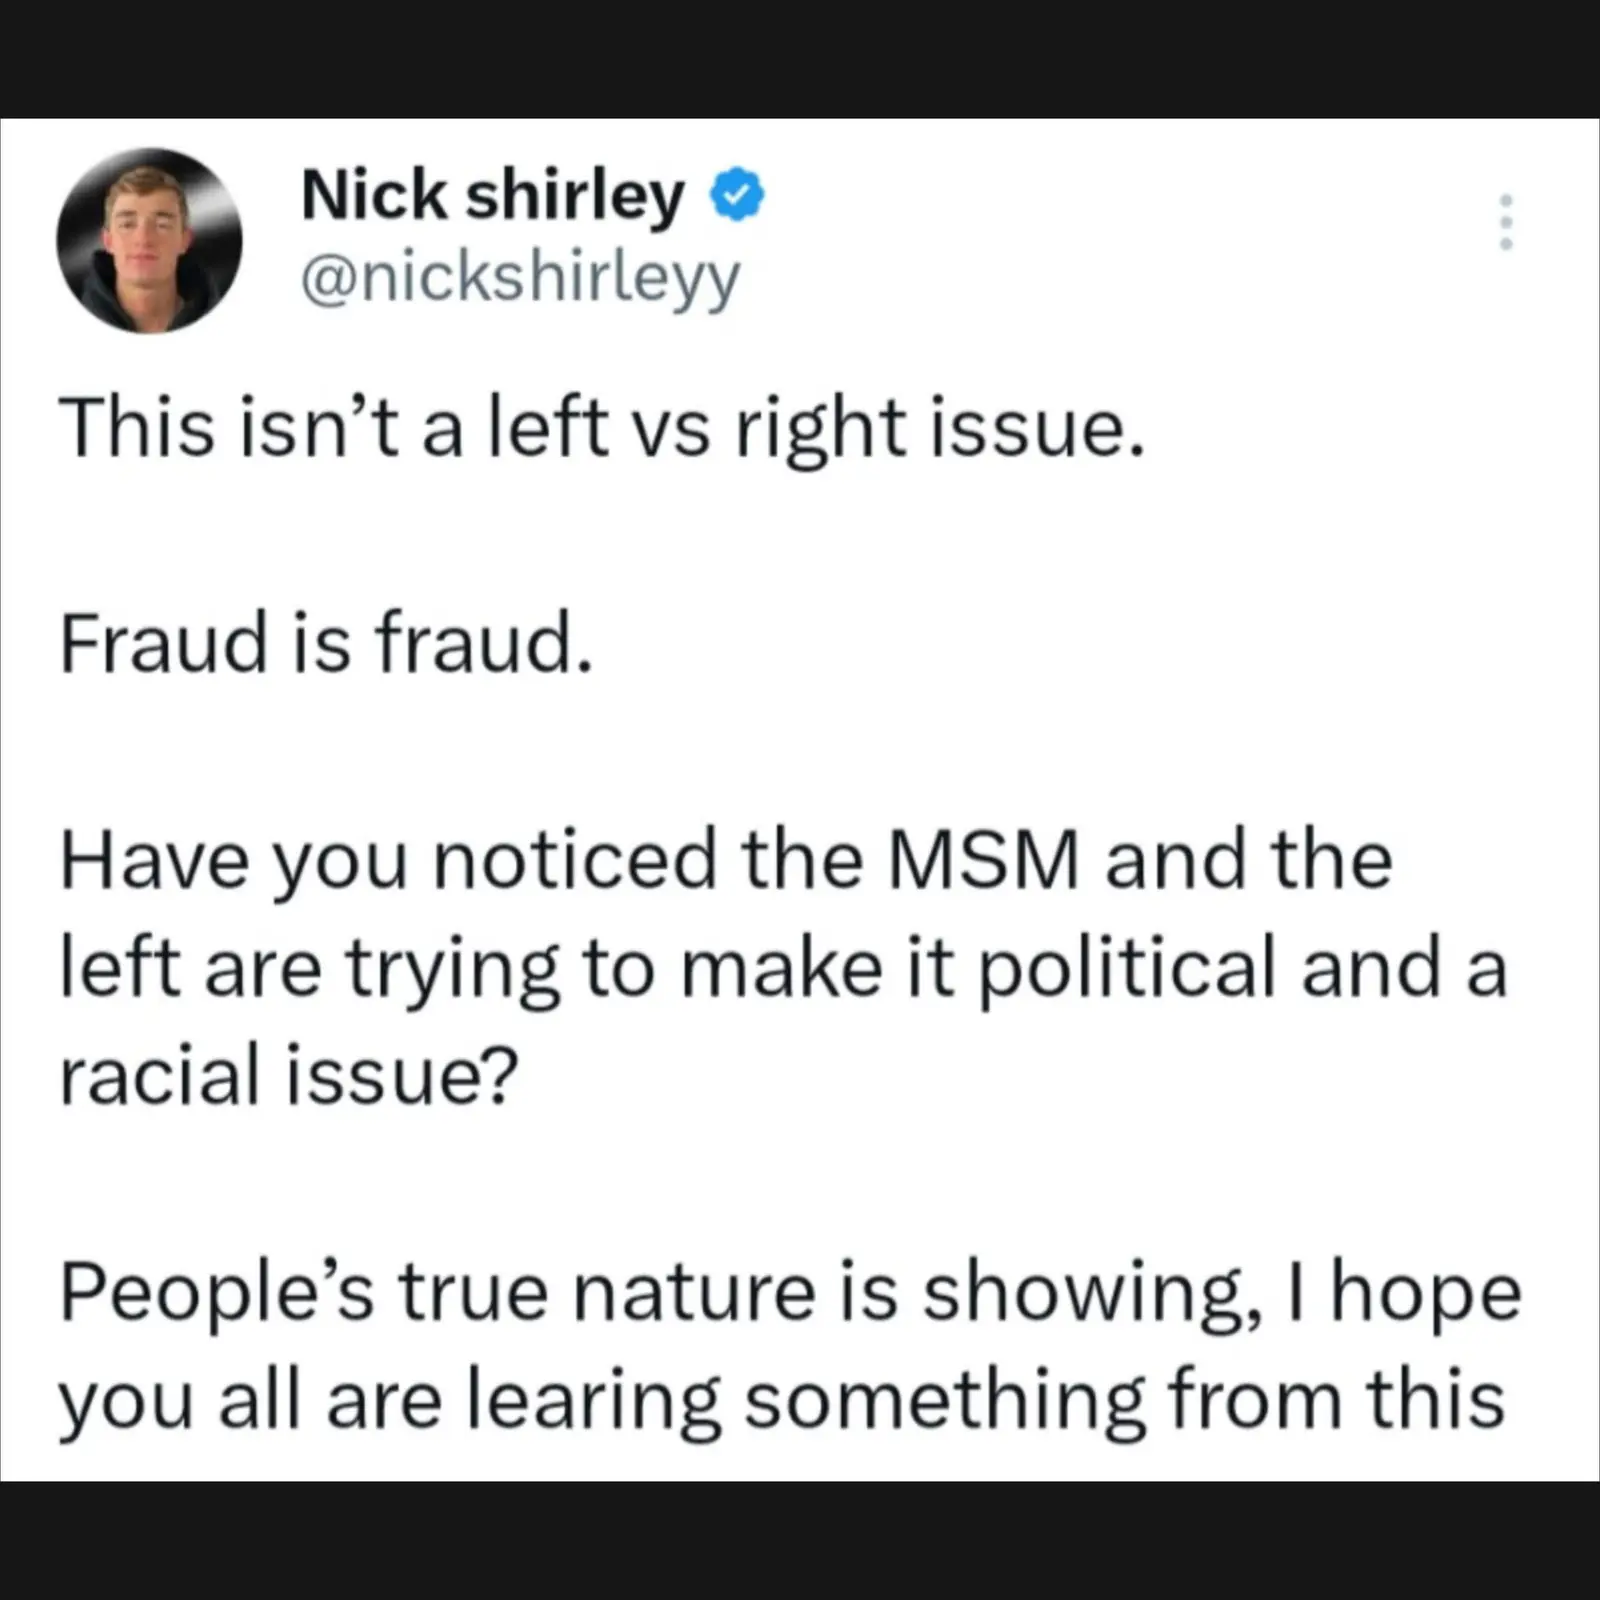1600x1600 pixels.
Task: Click the word "MSM" in the tweet
Action: pos(984,860)
